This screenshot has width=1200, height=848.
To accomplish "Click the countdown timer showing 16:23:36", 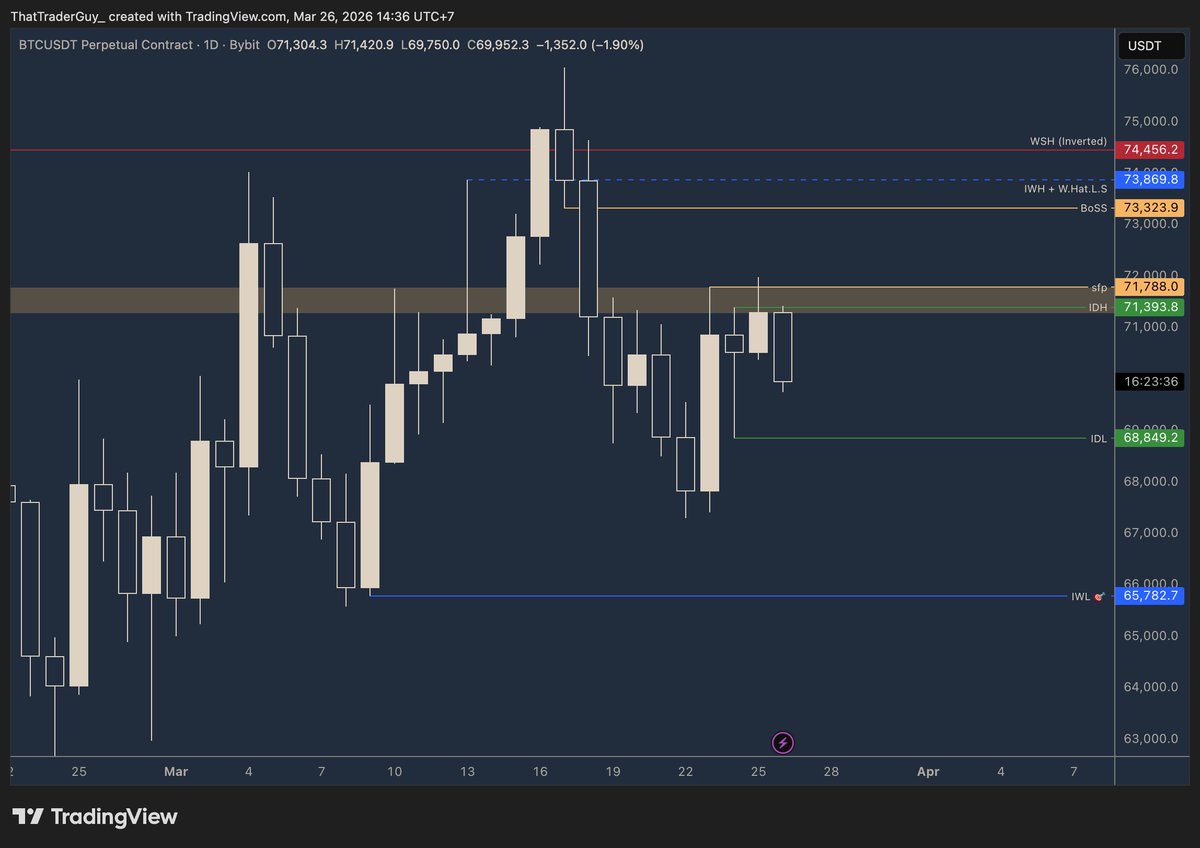I will (x=1150, y=381).
